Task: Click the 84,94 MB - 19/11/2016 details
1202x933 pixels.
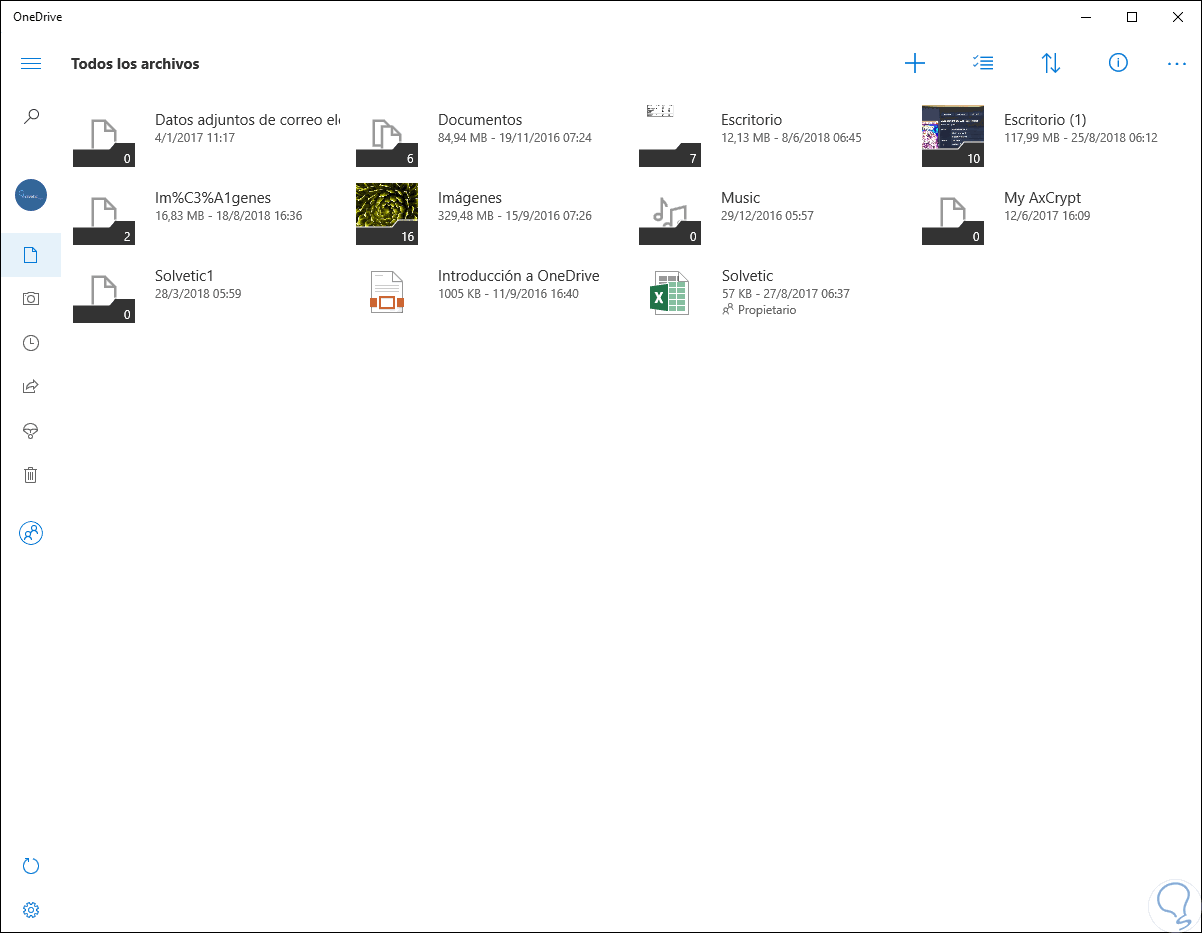Action: [x=515, y=138]
